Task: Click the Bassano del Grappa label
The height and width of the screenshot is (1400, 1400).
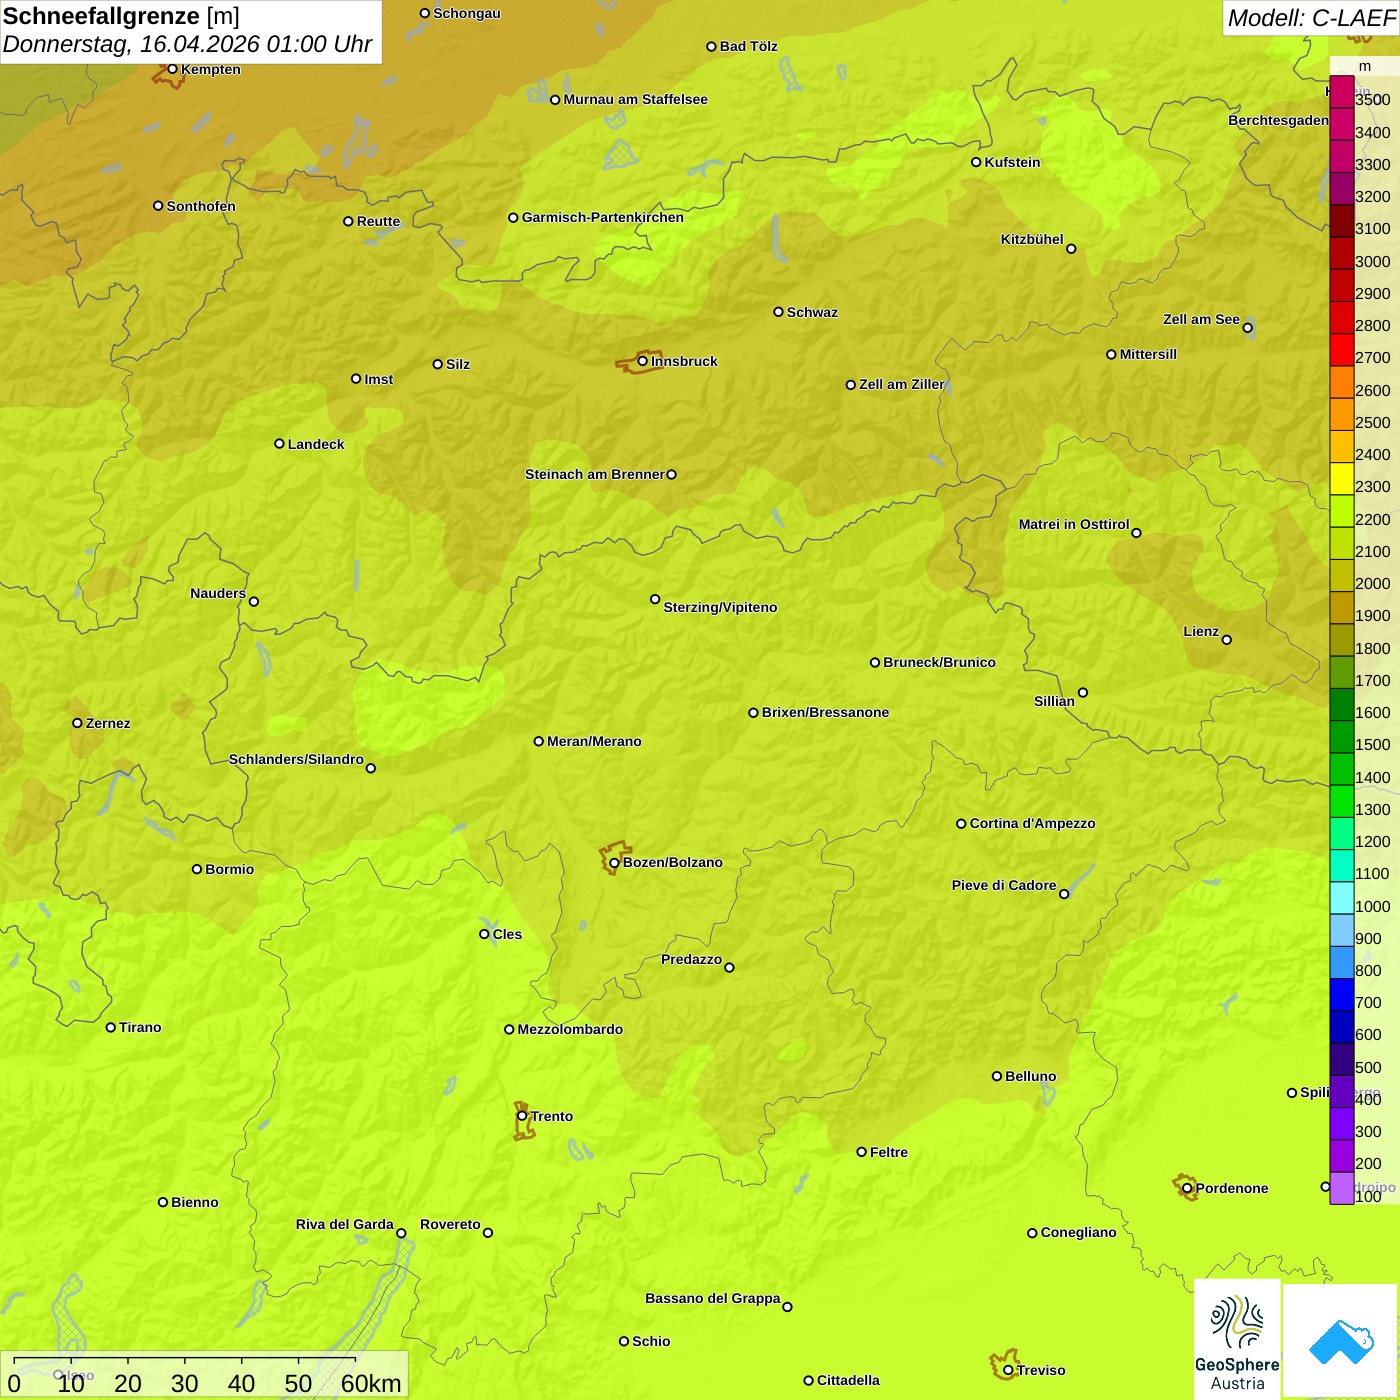Action: pos(713,1298)
